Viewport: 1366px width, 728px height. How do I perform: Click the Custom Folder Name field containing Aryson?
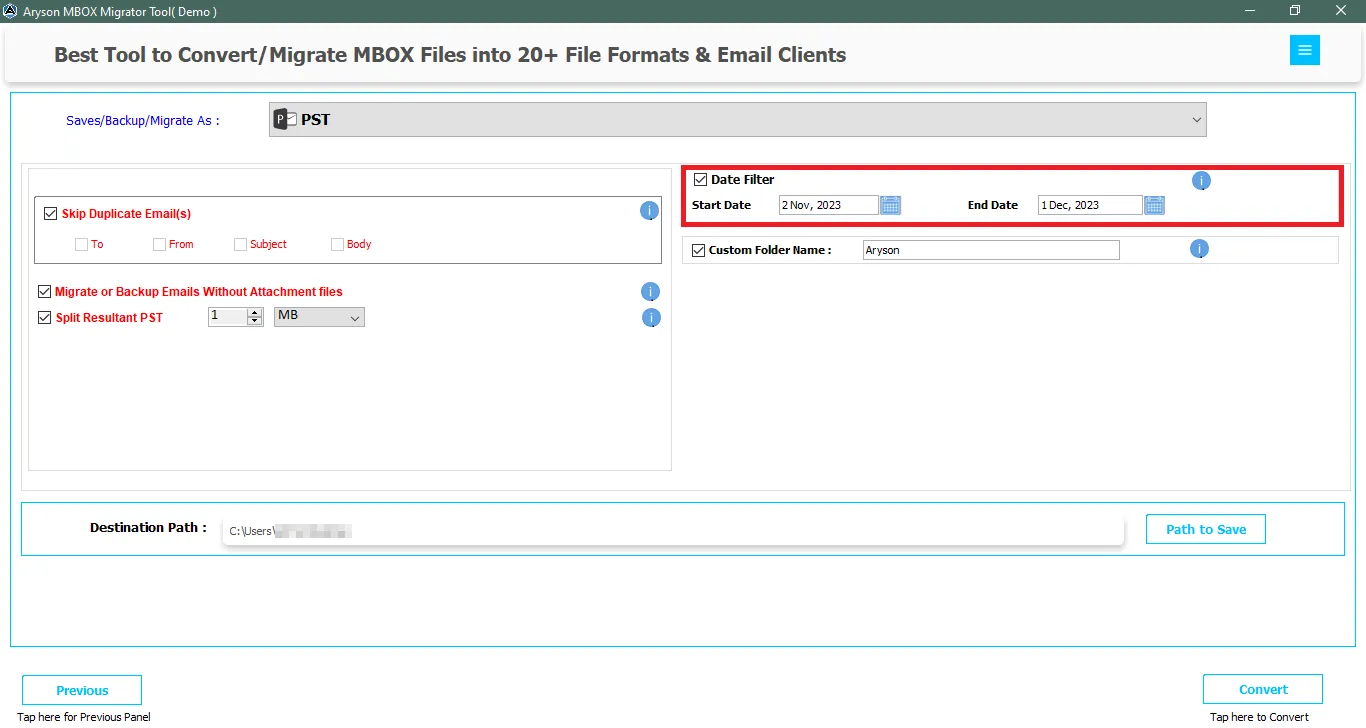(991, 250)
